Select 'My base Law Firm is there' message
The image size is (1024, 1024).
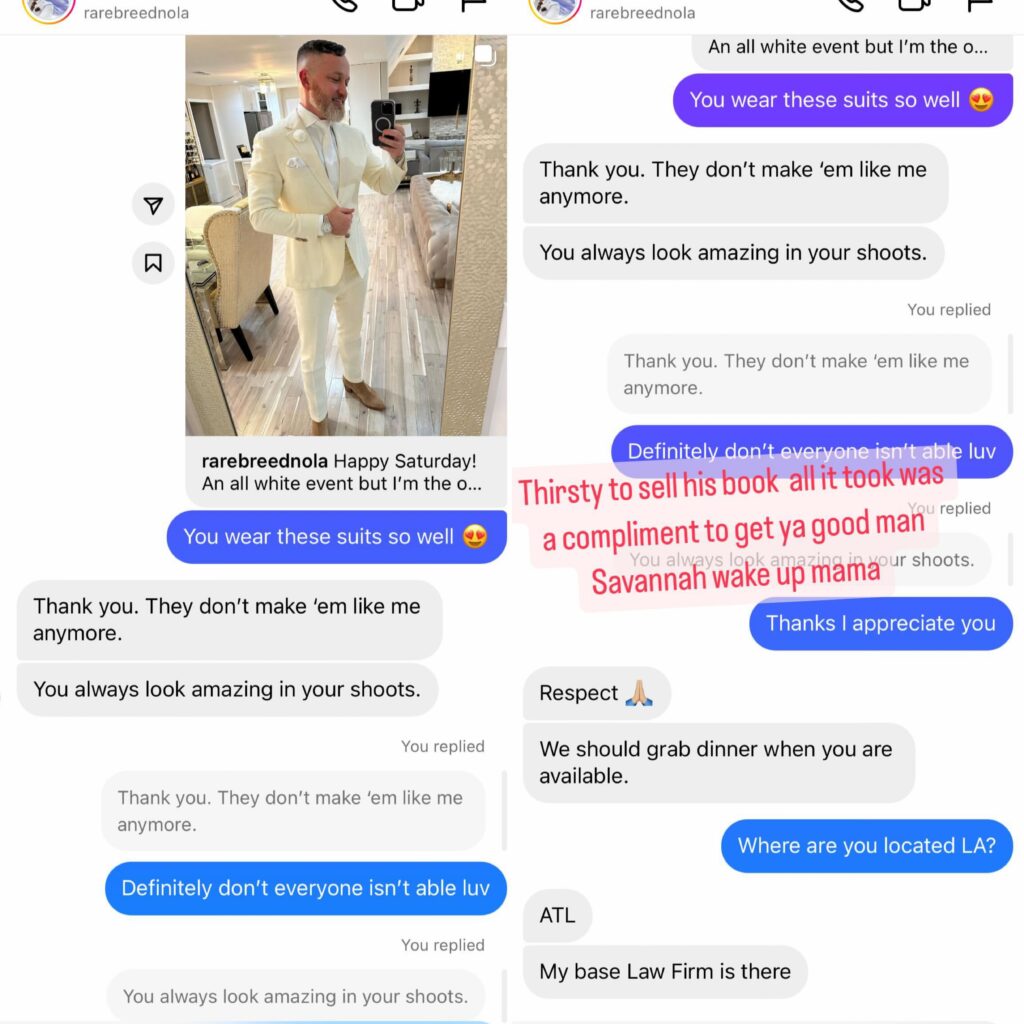coord(665,971)
